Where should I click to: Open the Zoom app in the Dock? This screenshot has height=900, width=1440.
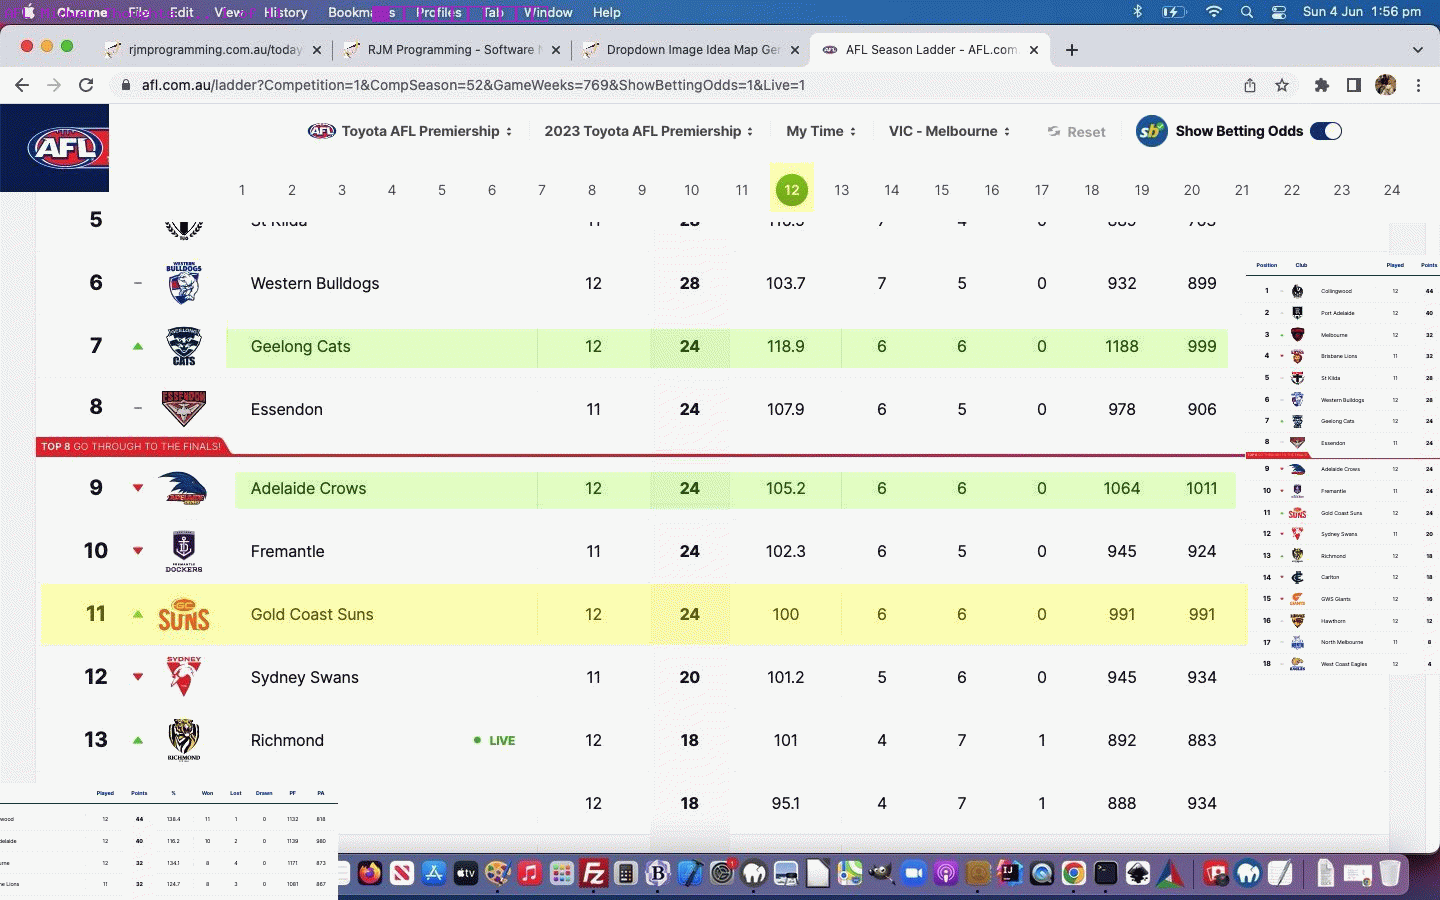(914, 873)
